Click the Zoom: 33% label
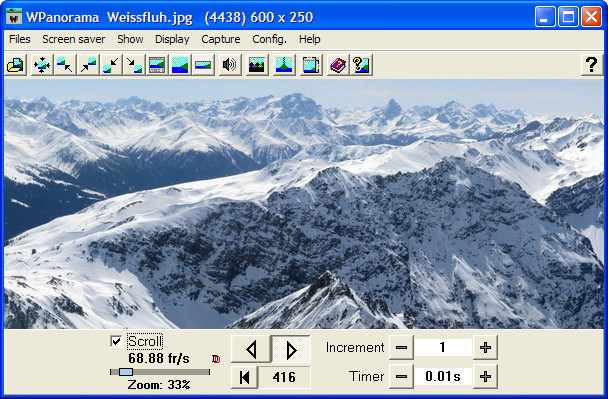608x399 pixels. click(x=159, y=385)
